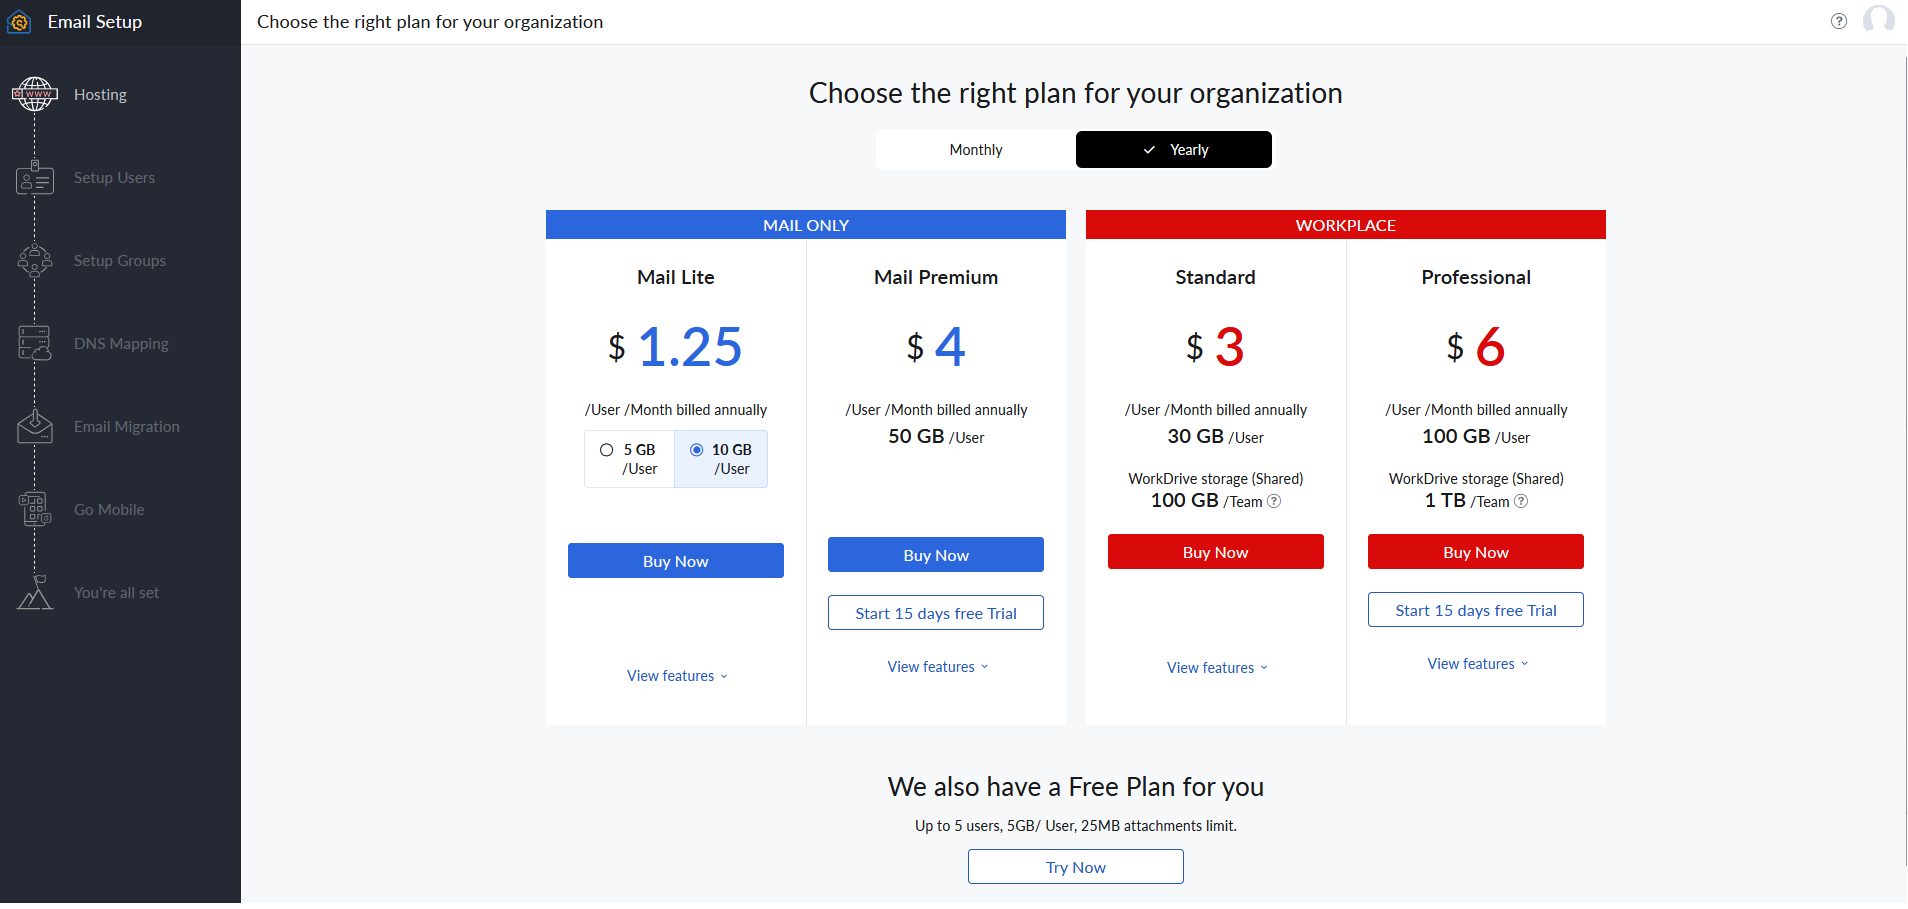The width and height of the screenshot is (1908, 909).
Task: Expand View features under Professional plan
Action: click(1477, 664)
